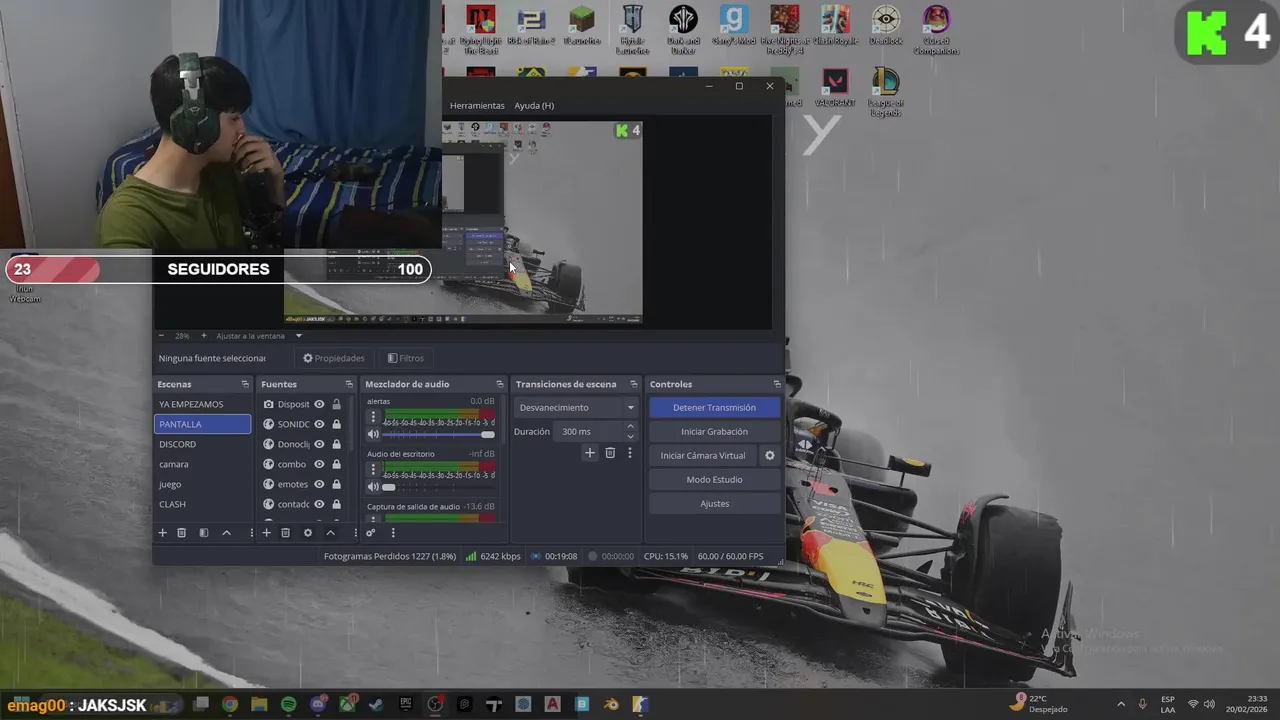Unlock the Donoclip source lock
This screenshot has height=720, width=1280.
(336, 444)
